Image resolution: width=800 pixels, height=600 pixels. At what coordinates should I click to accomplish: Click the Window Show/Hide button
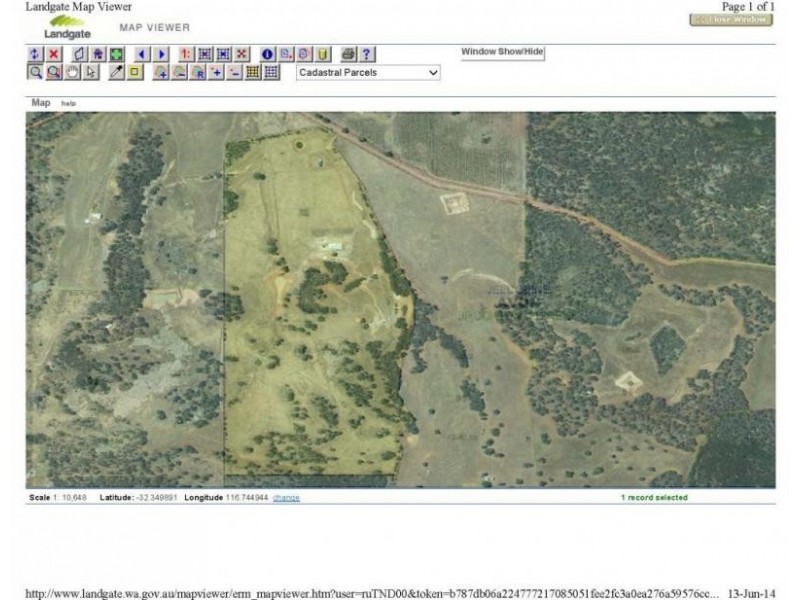point(502,52)
